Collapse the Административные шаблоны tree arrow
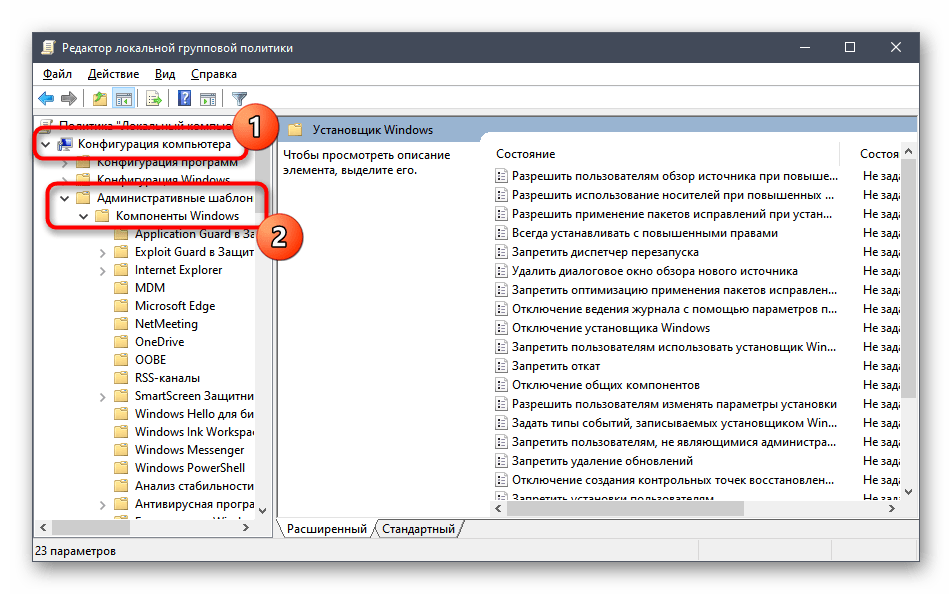This screenshot has height=594, width=952. (64, 198)
